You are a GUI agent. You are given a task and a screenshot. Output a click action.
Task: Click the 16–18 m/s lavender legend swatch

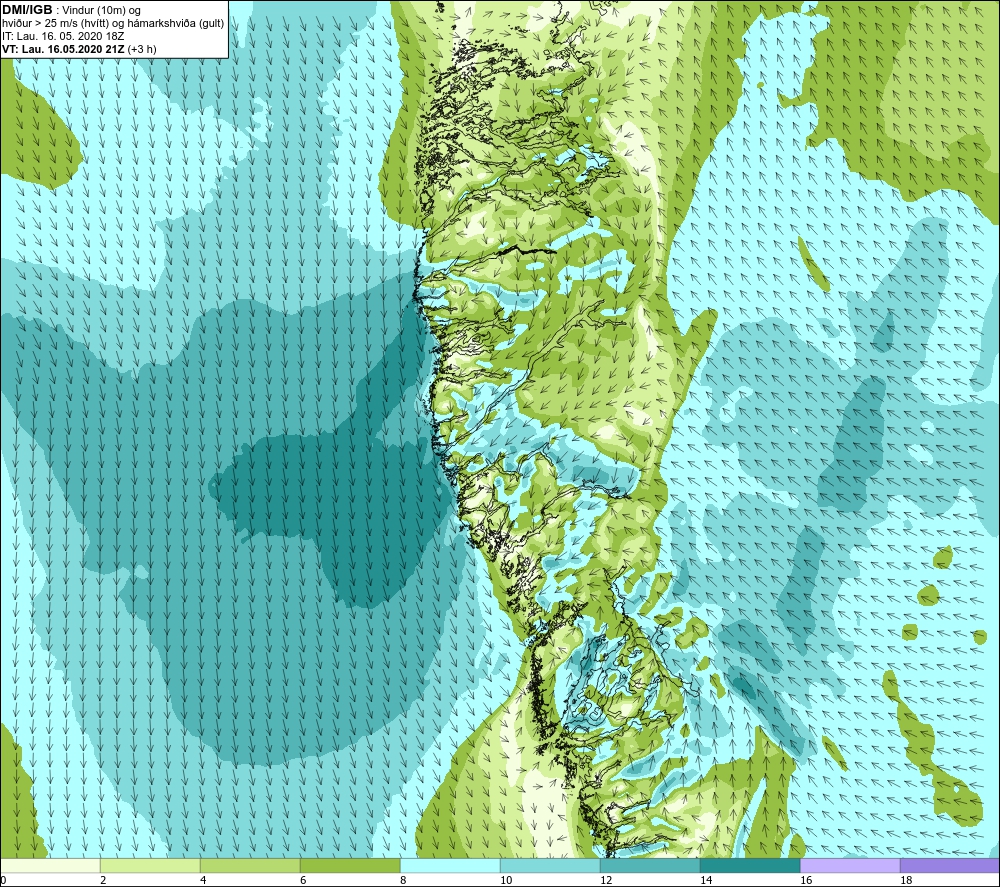point(850,865)
